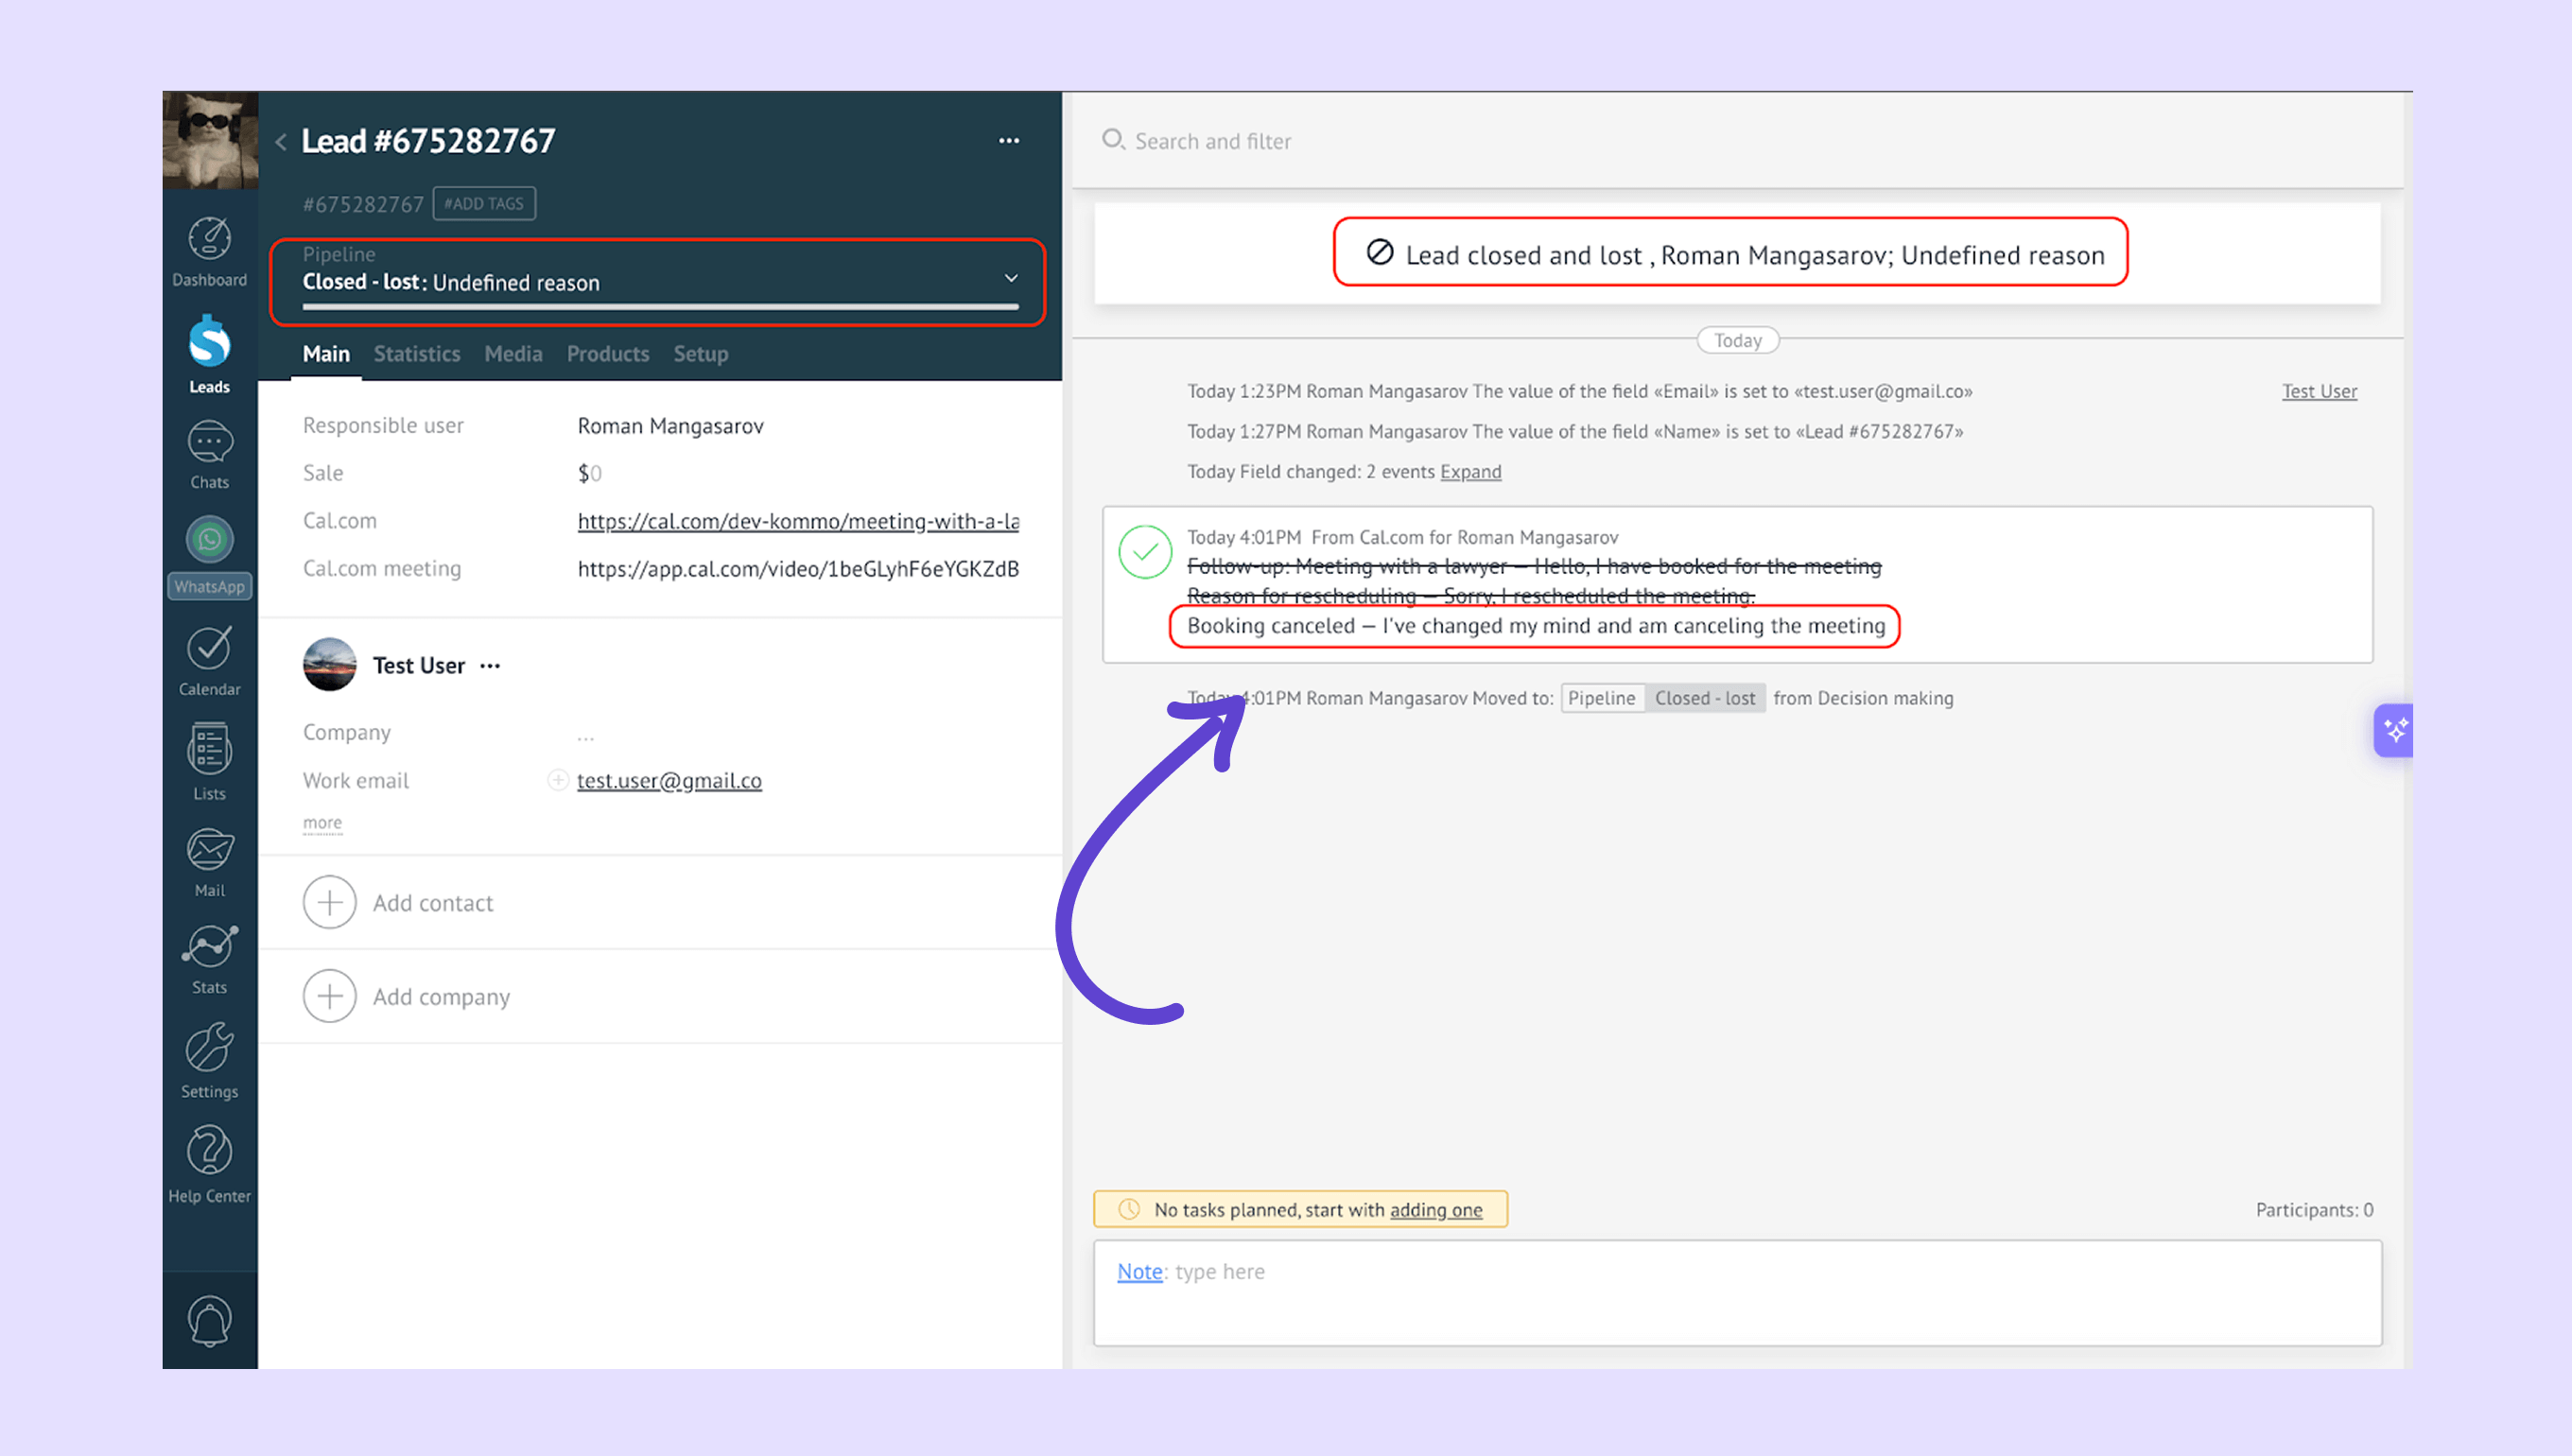Open Test User contact options dots

[490, 666]
